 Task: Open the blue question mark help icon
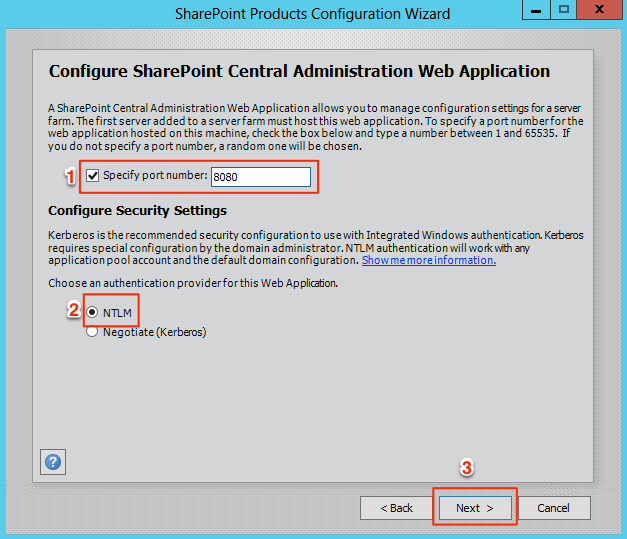53,462
